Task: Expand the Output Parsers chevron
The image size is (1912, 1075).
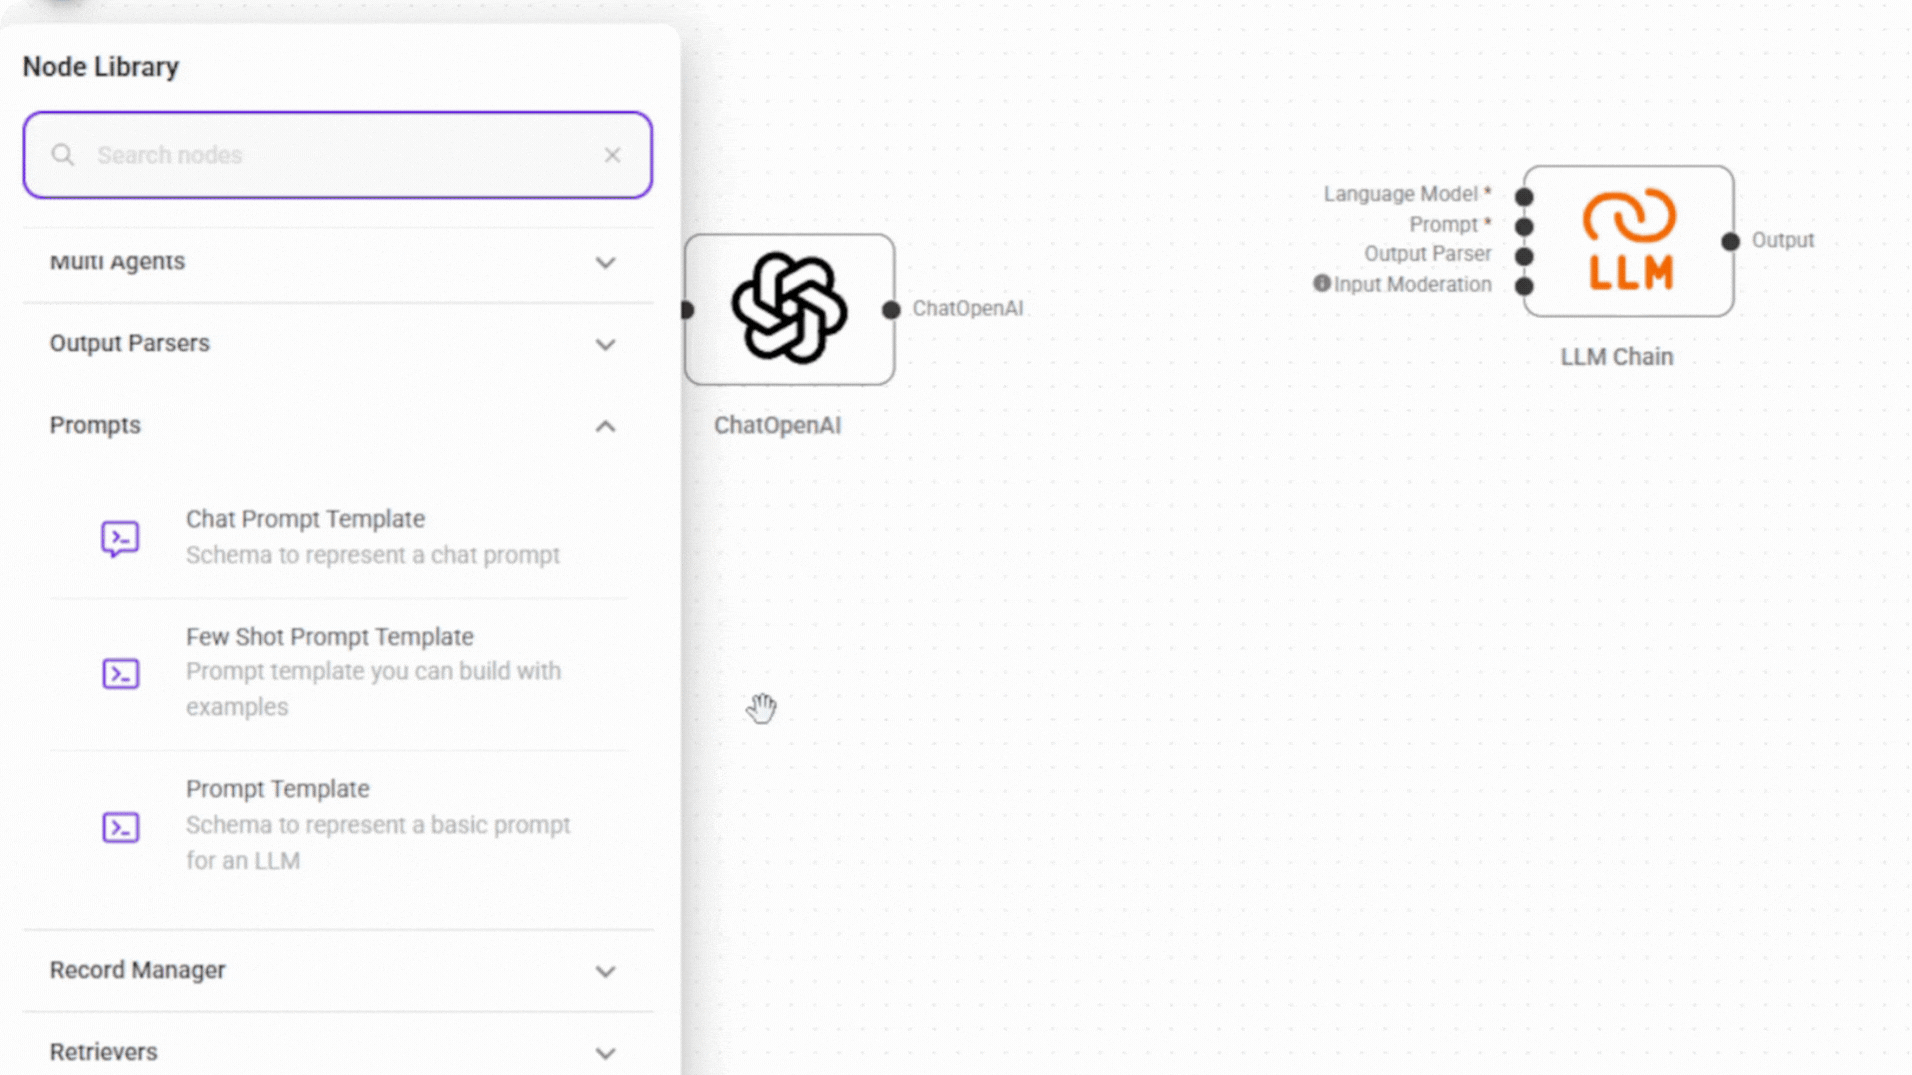Action: pyautogui.click(x=605, y=344)
